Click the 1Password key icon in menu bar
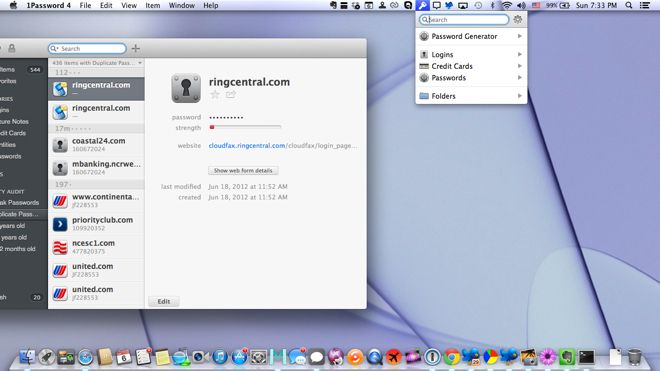This screenshot has width=660, height=371. pyautogui.click(x=422, y=5)
